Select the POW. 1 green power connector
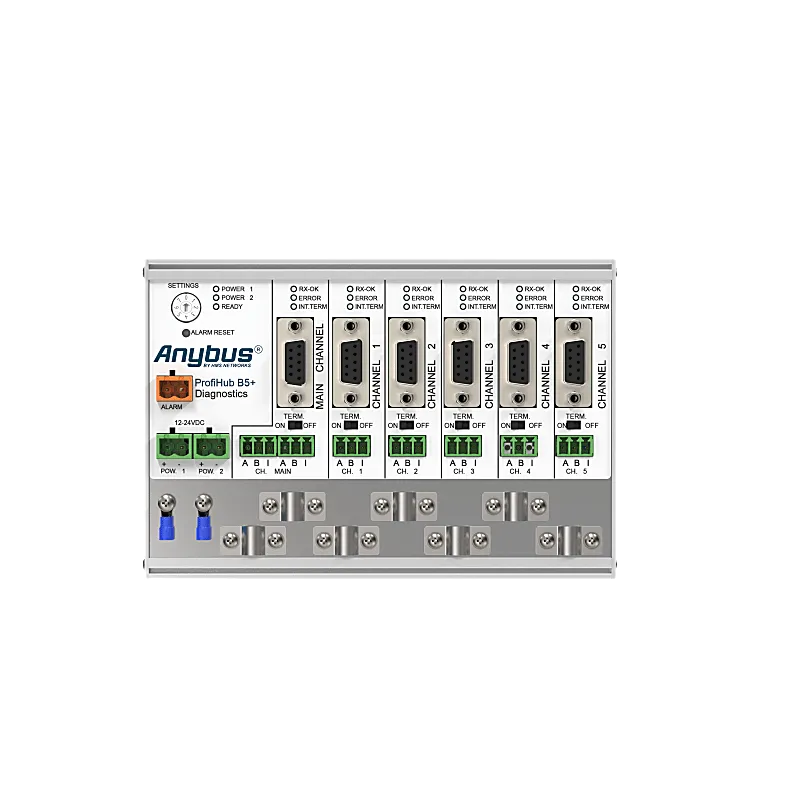This screenshot has height=800, width=800. [174, 446]
